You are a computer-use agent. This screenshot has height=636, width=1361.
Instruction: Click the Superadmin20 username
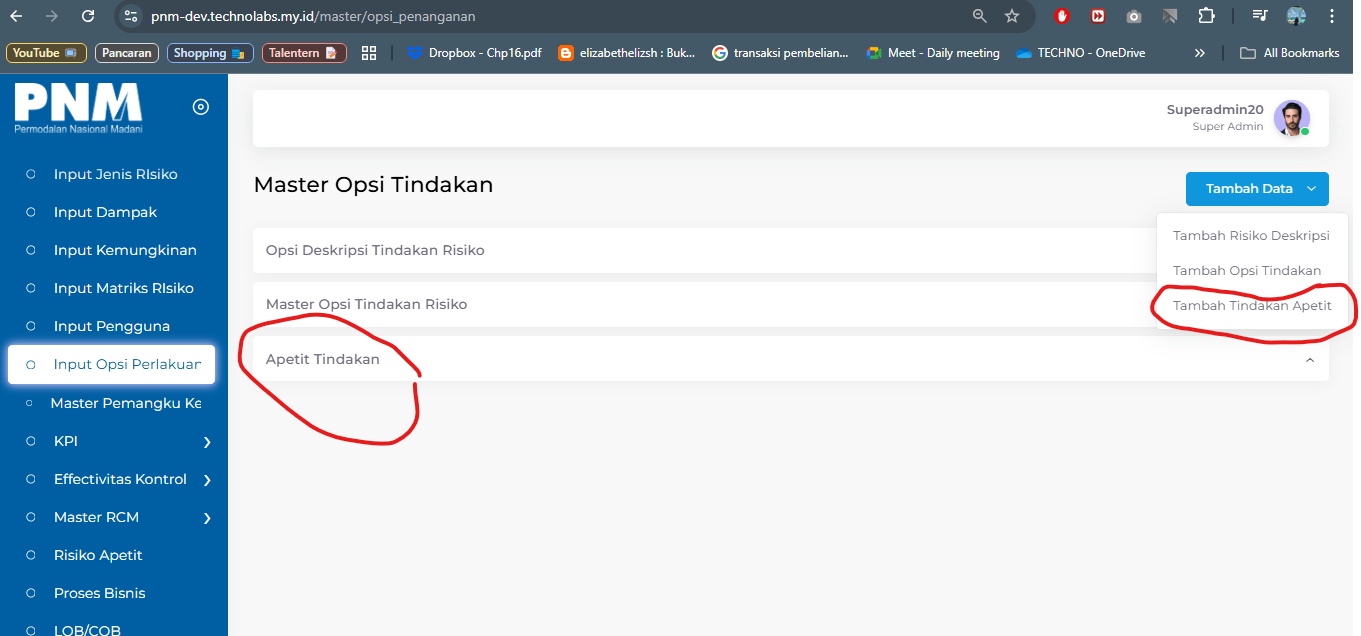1215,110
